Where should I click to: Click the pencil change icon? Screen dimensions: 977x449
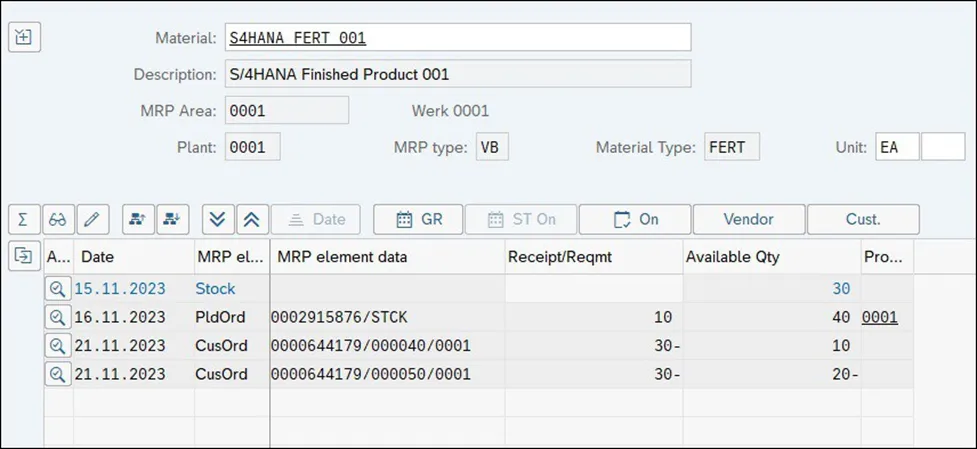tap(92, 219)
